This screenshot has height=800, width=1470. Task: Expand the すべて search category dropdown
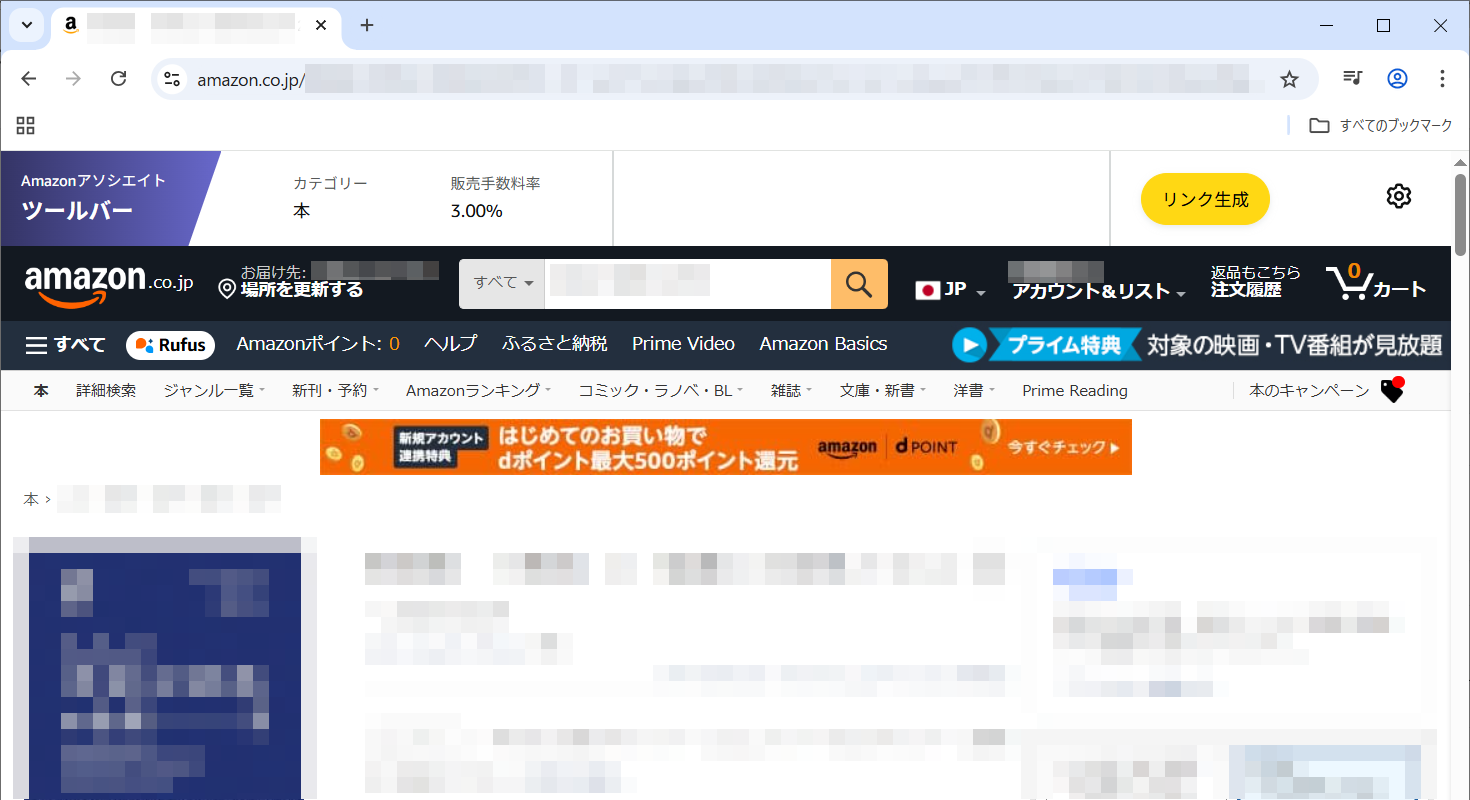[x=502, y=284]
